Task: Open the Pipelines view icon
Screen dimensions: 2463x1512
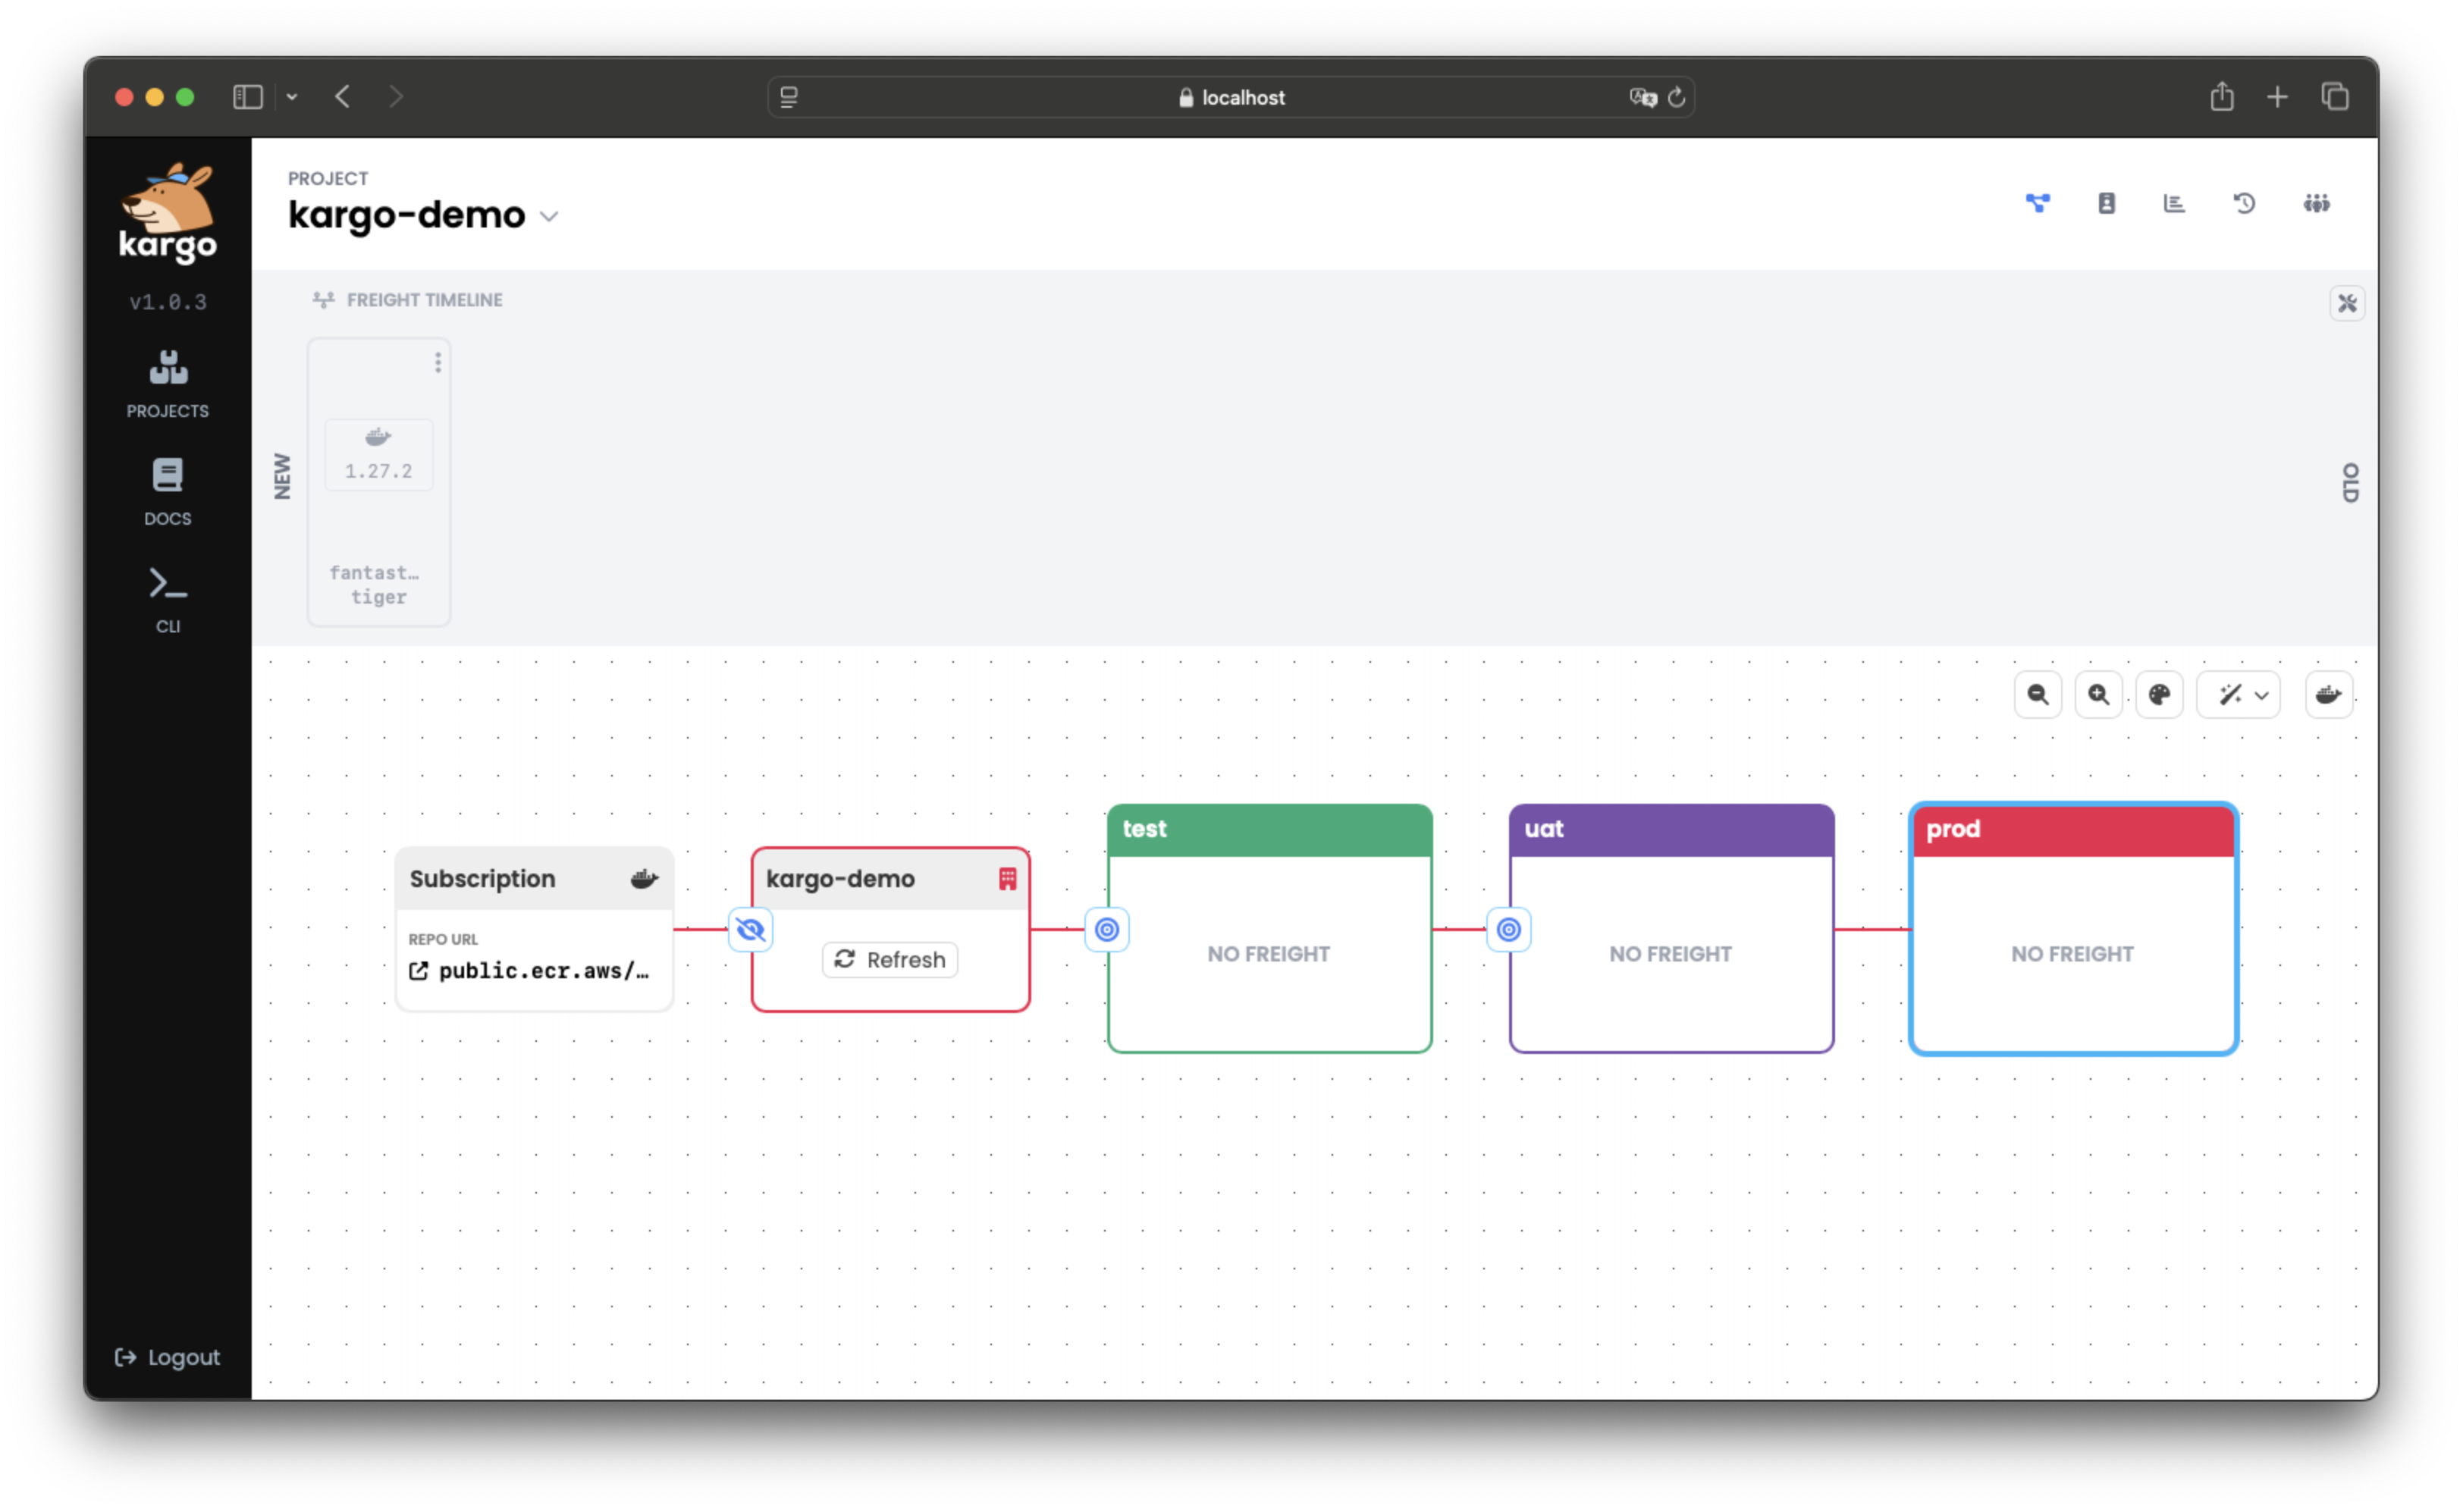Action: click(x=2039, y=203)
